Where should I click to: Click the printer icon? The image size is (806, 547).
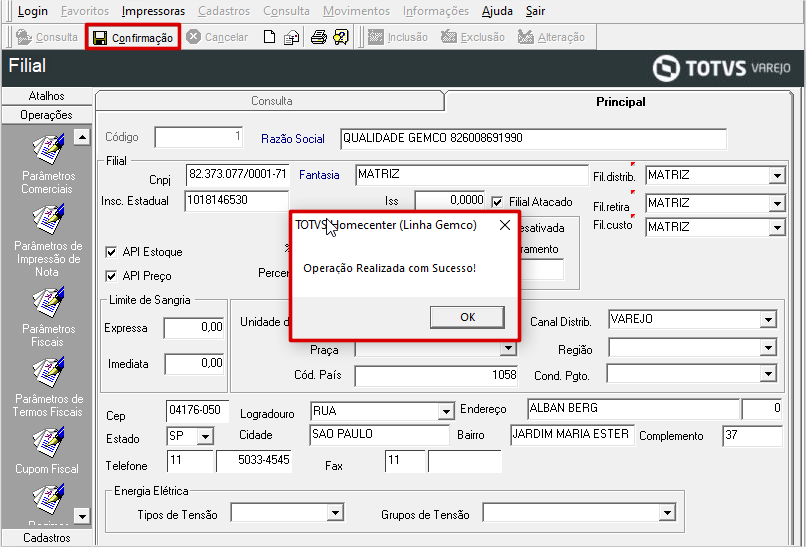pos(319,37)
